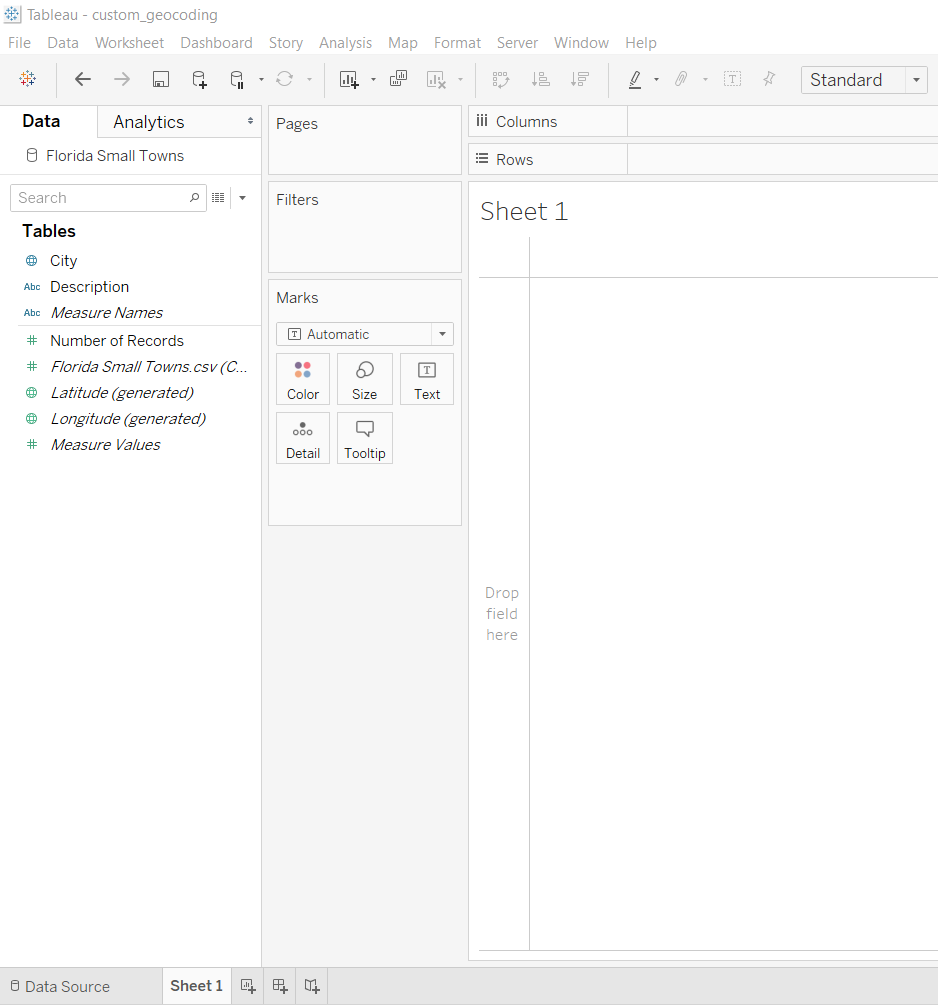The width and height of the screenshot is (938, 1005).
Task: Open the Worksheet menu
Action: pos(130,42)
